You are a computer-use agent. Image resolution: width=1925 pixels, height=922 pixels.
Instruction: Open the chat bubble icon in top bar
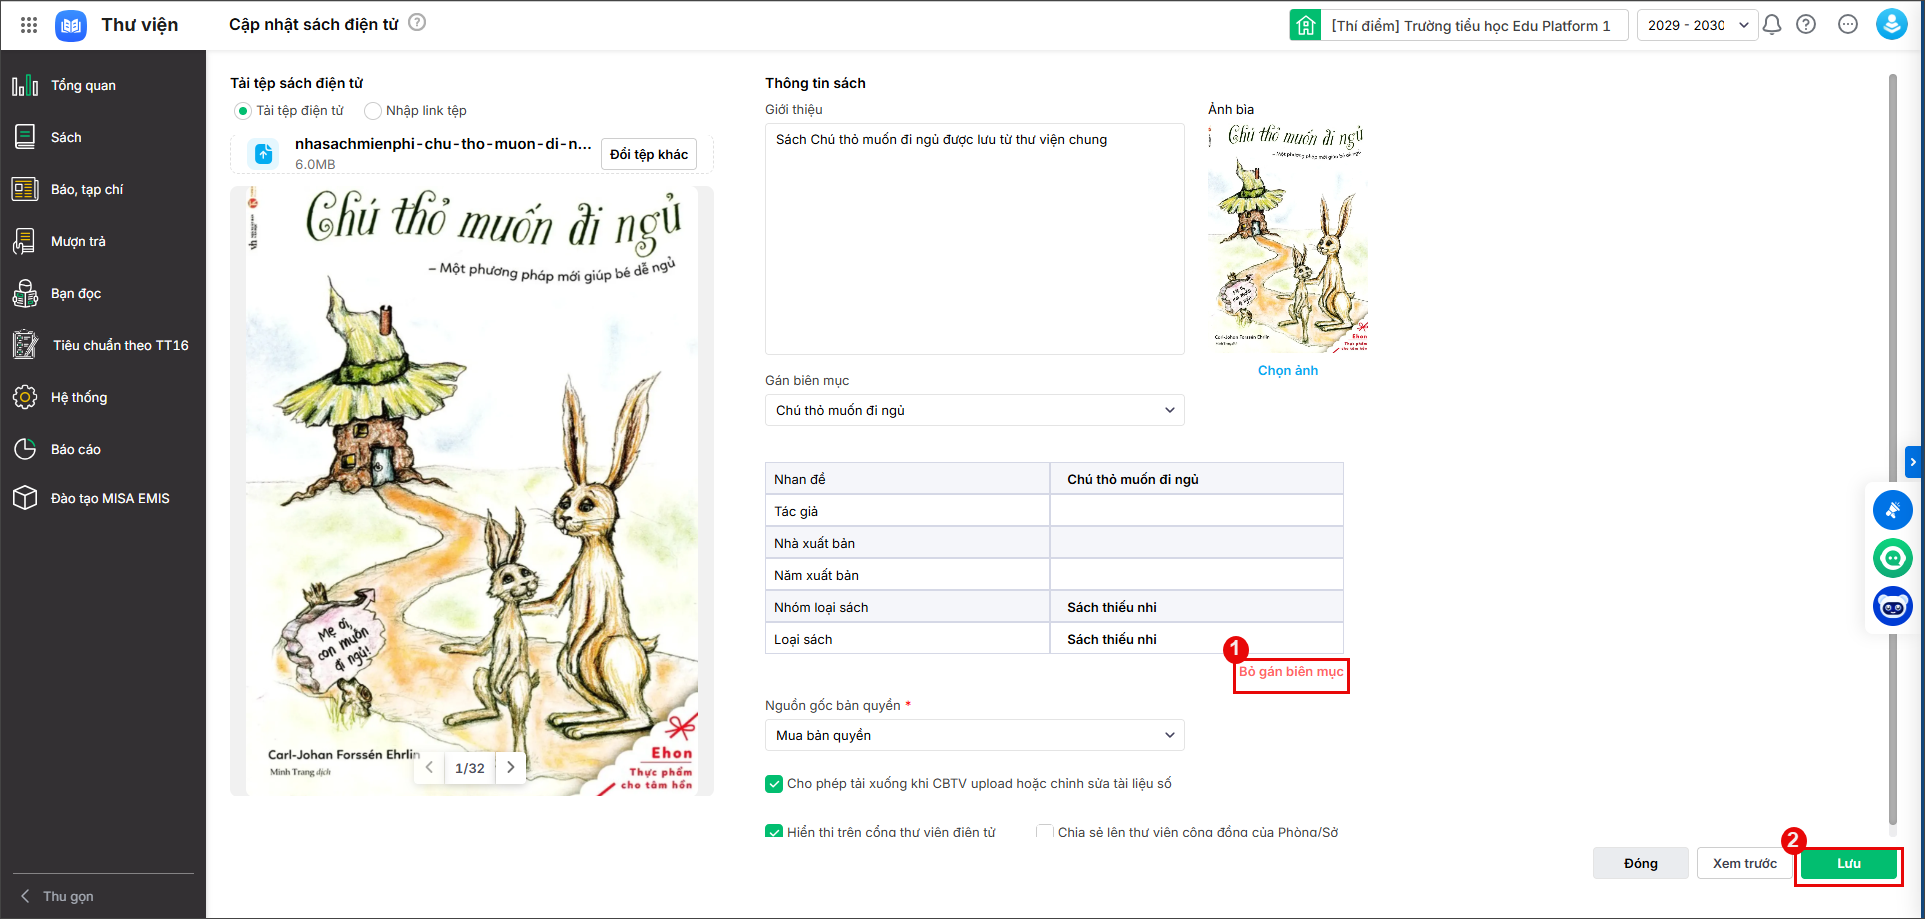pos(1848,25)
